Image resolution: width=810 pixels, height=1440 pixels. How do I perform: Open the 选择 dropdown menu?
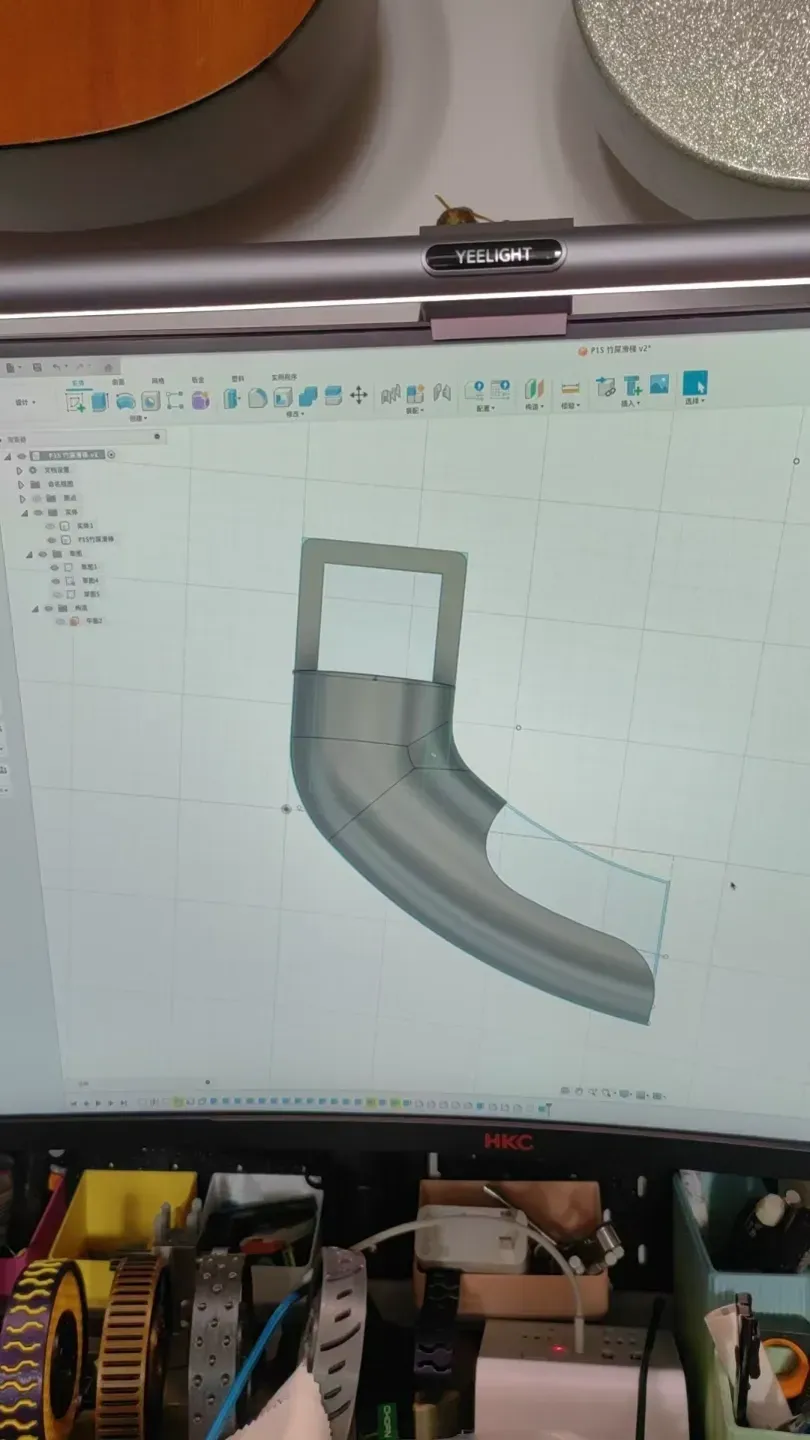coord(695,401)
